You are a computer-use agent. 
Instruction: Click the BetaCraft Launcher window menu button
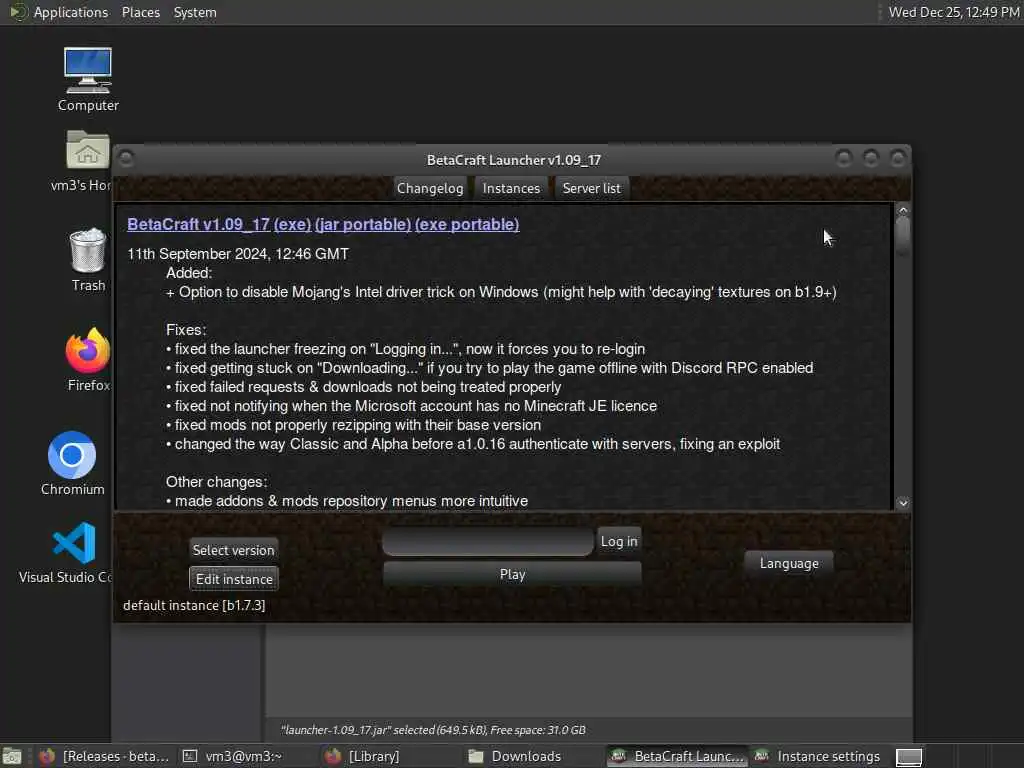(127, 158)
